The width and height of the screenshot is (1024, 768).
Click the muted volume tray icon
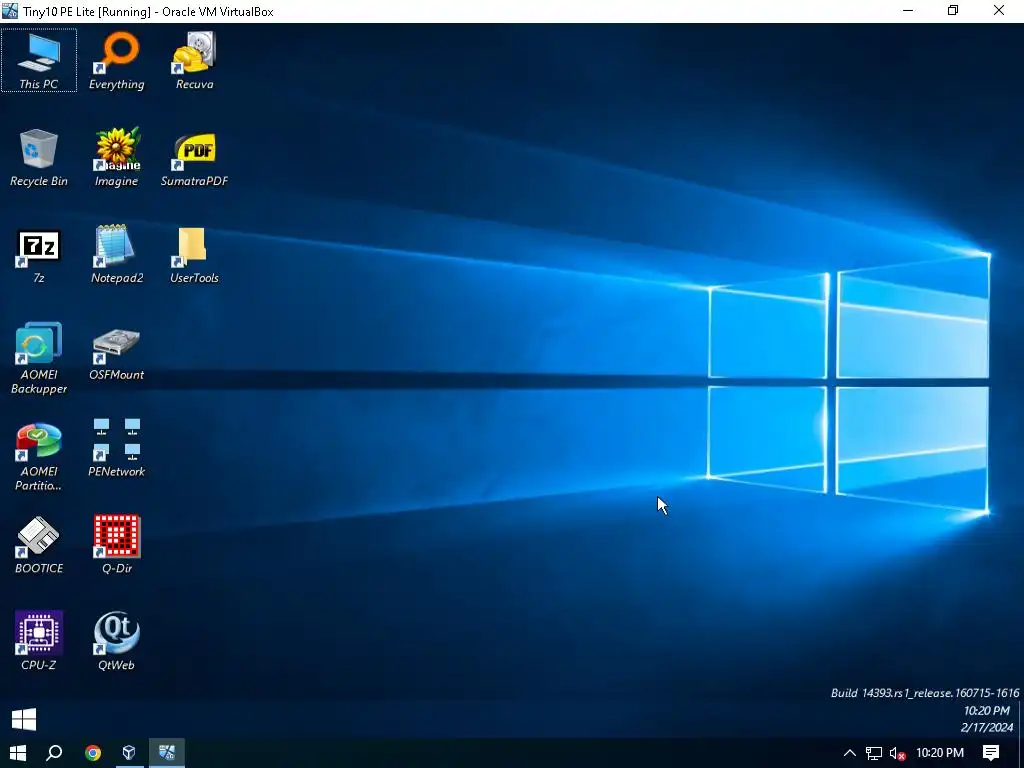pos(897,753)
